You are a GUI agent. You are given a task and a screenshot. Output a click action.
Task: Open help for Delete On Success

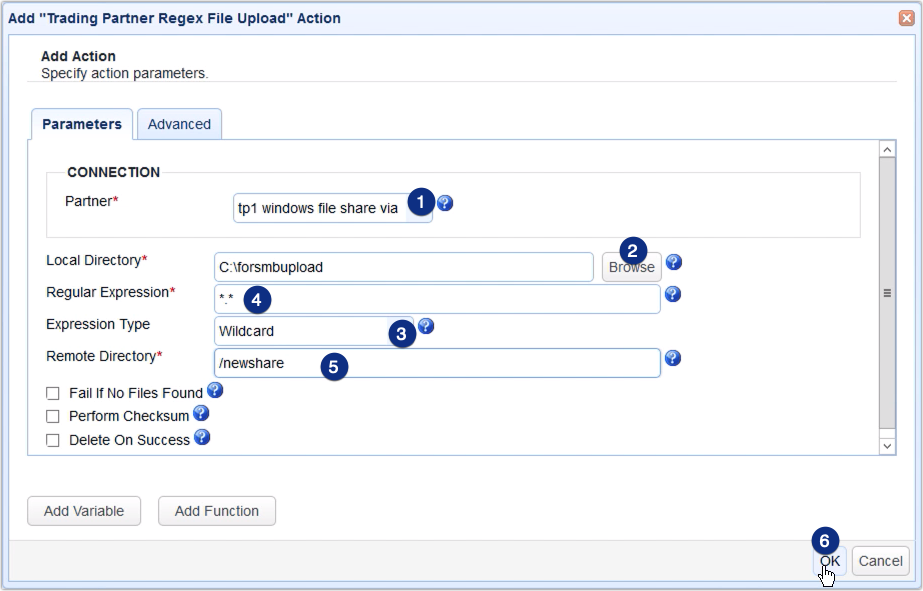click(x=200, y=438)
